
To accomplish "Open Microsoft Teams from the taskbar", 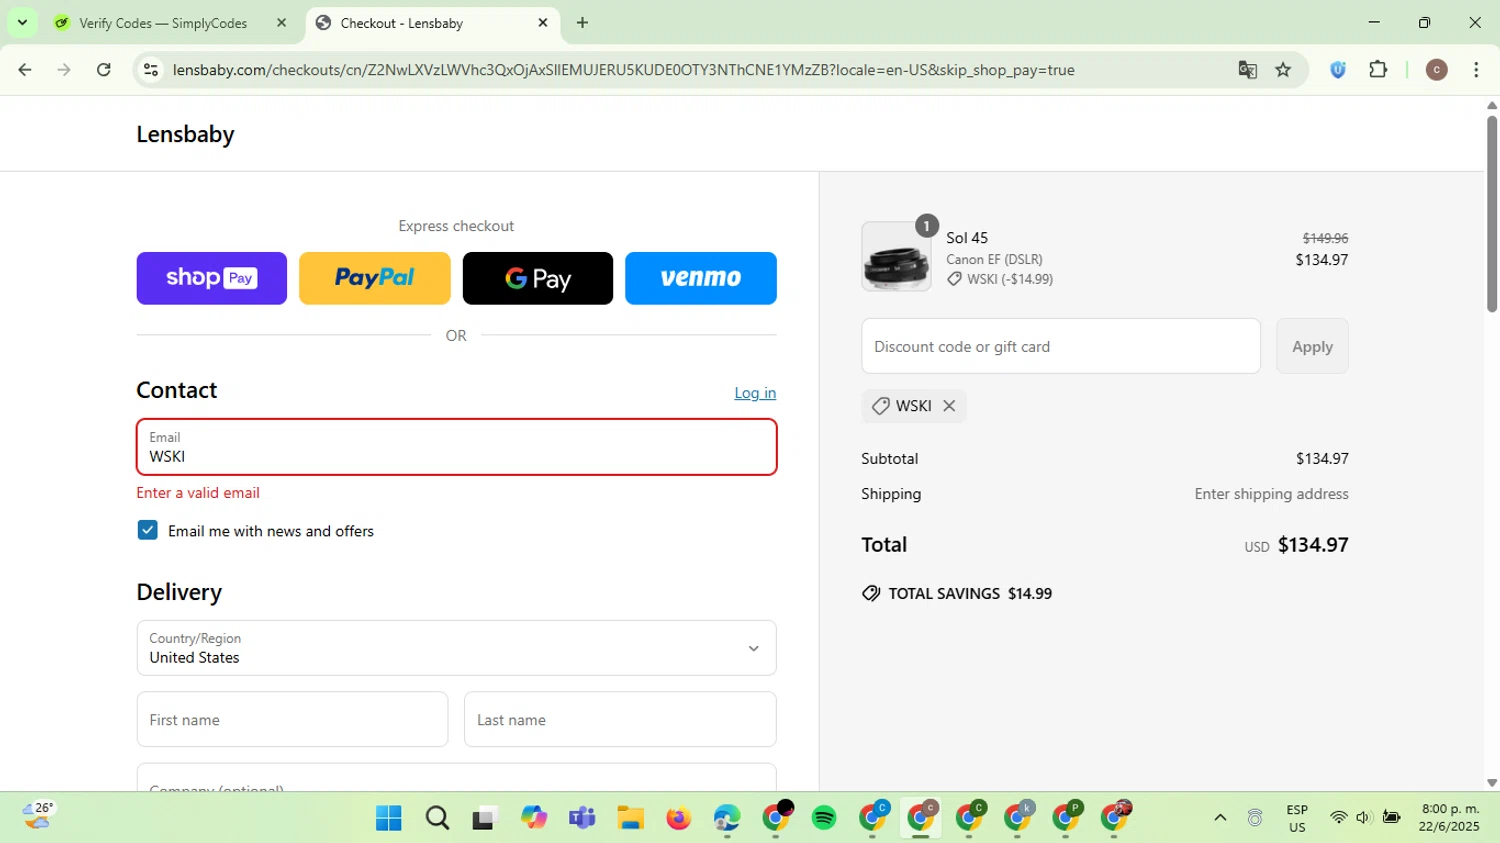I will click(x=582, y=818).
